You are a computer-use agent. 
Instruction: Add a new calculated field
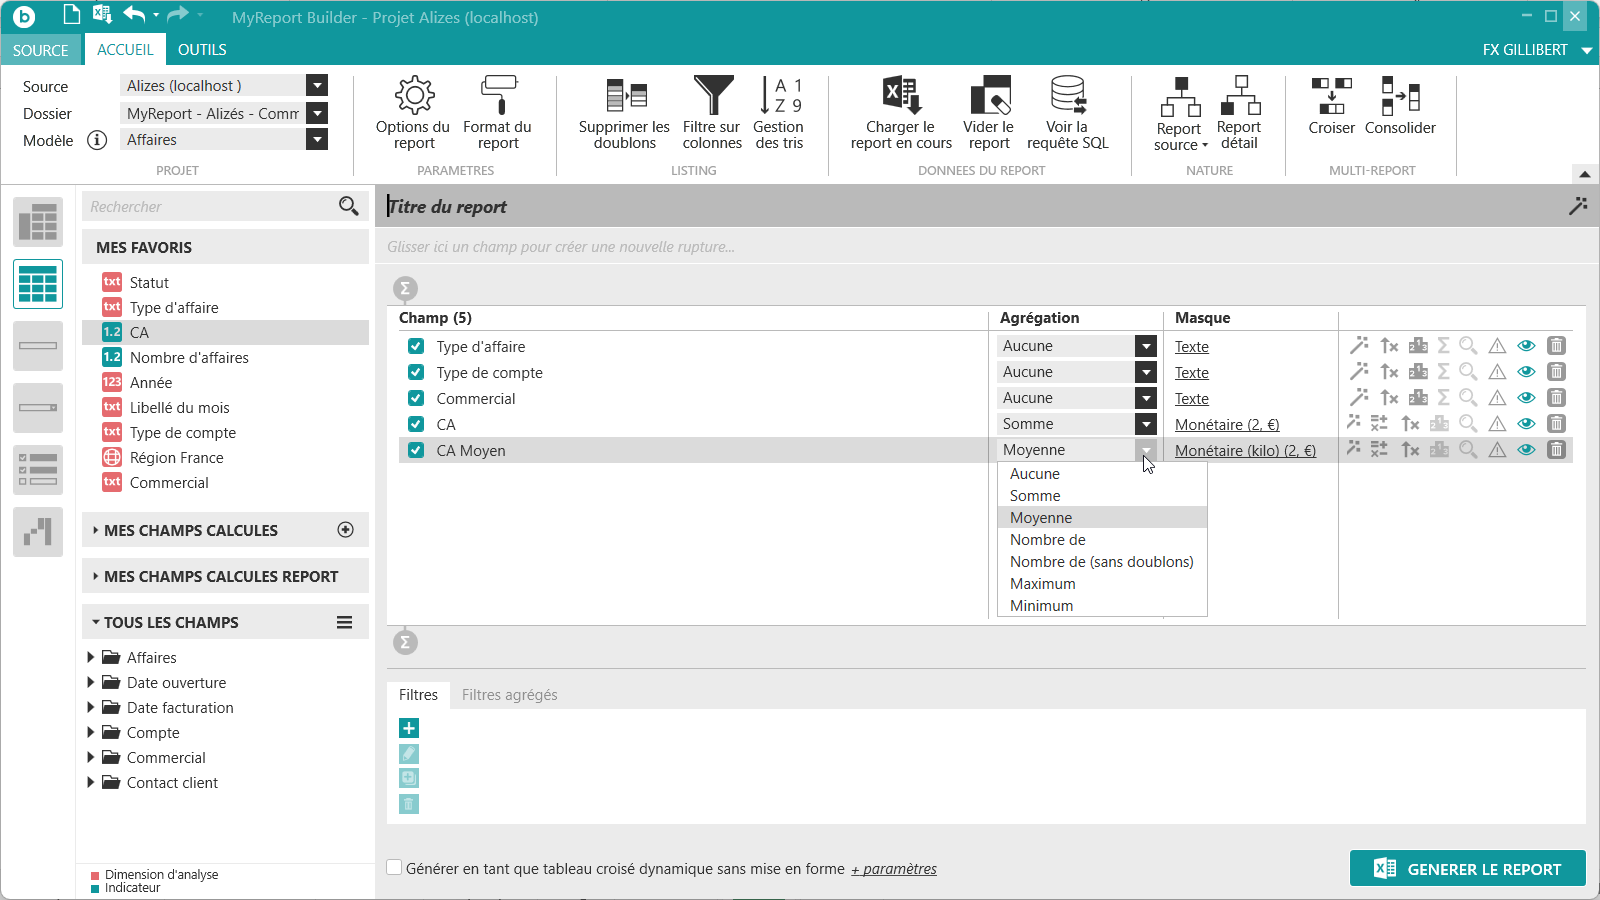point(346,530)
